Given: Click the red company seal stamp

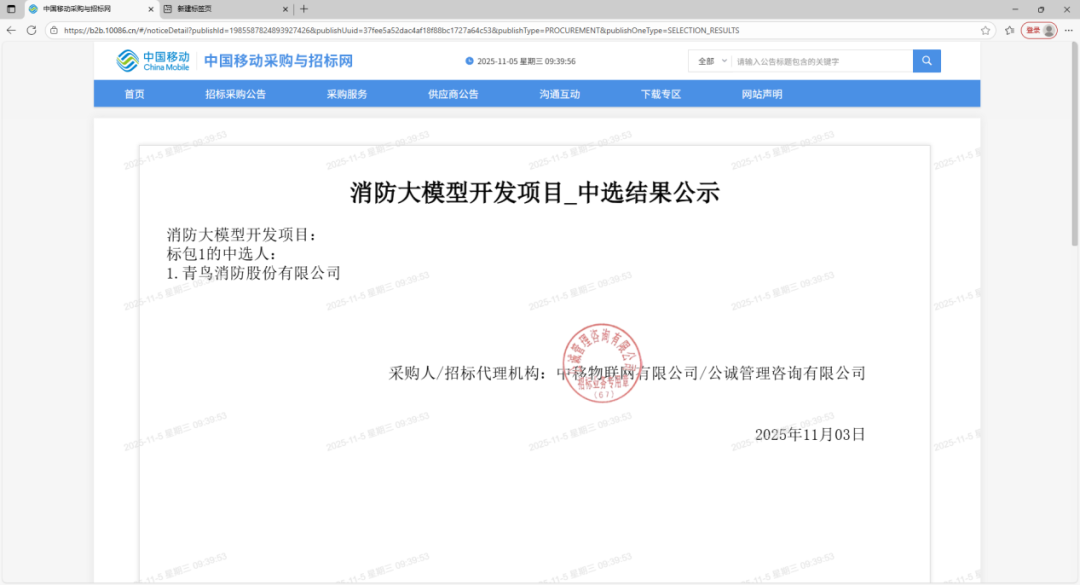Looking at the screenshot, I should 602,363.
